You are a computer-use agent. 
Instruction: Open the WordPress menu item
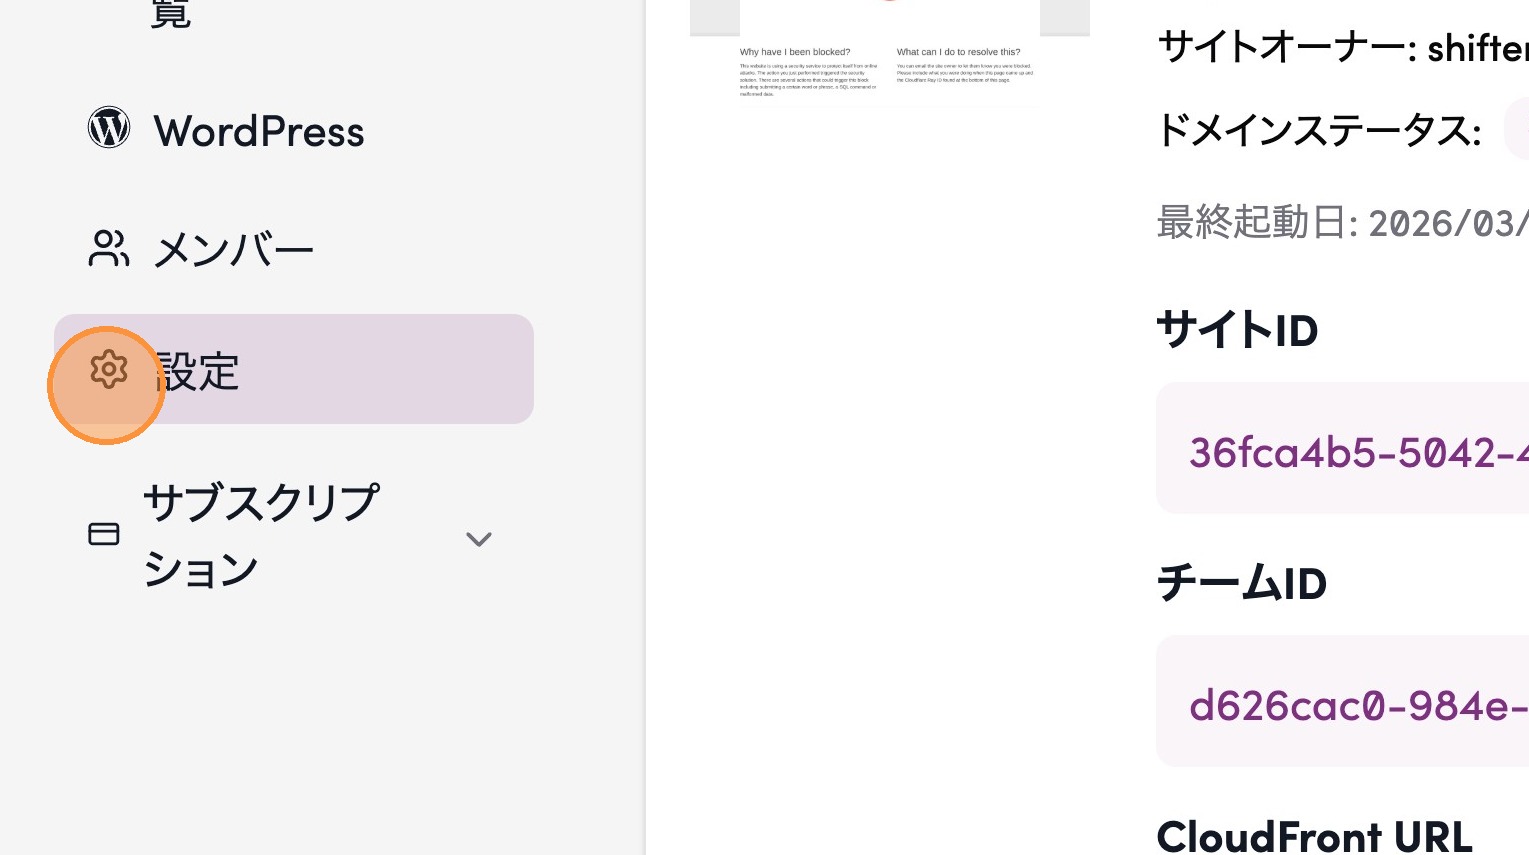coord(258,132)
